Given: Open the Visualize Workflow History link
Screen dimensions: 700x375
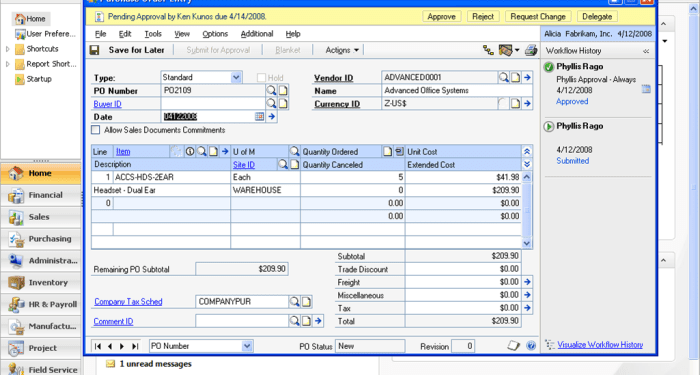Looking at the screenshot, I should pos(600,345).
